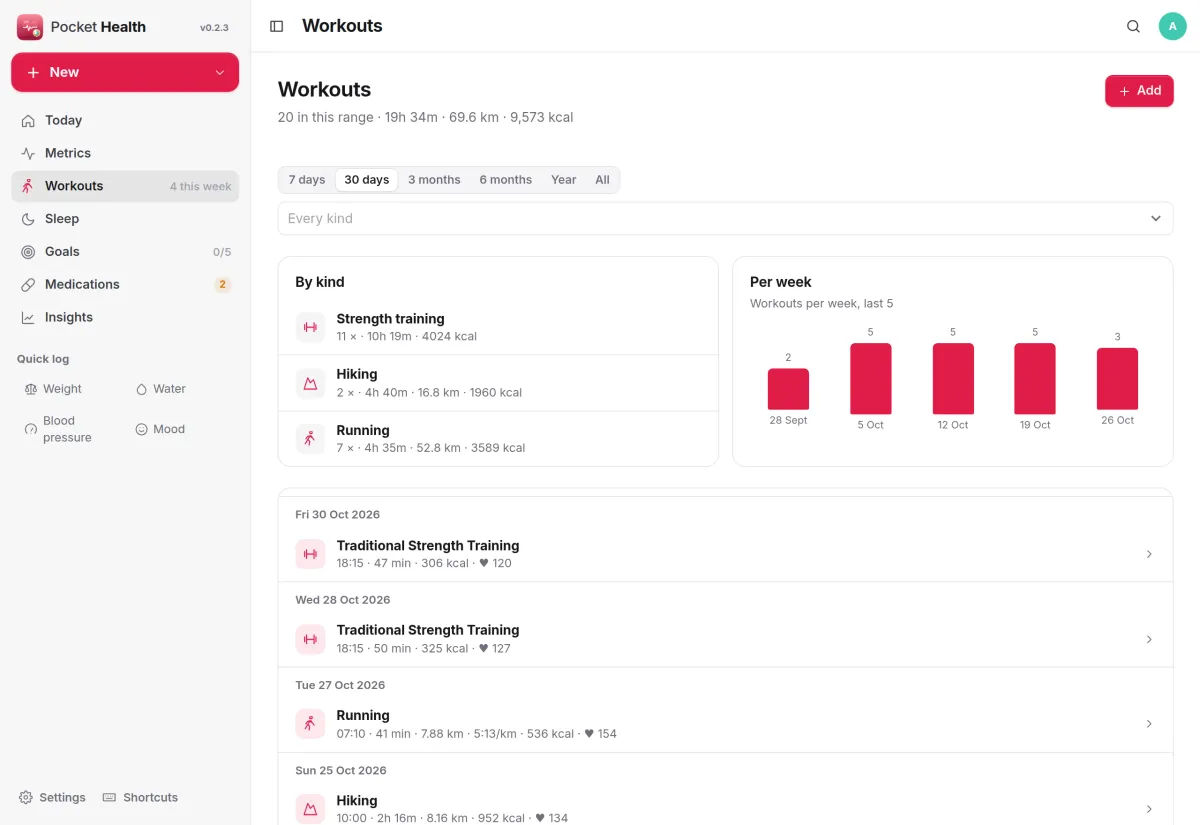Toggle the sidebar panel icon
Image resolution: width=1200 pixels, height=825 pixels.
(277, 26)
